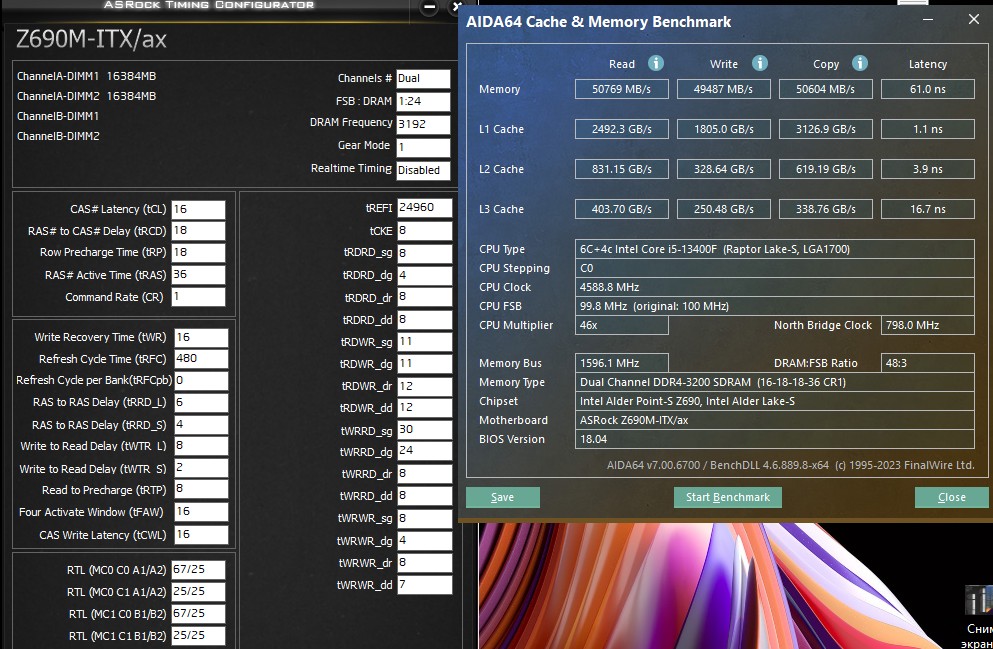Click the BIOS Version value 18.04
Image resolution: width=993 pixels, height=649 pixels.
point(775,439)
